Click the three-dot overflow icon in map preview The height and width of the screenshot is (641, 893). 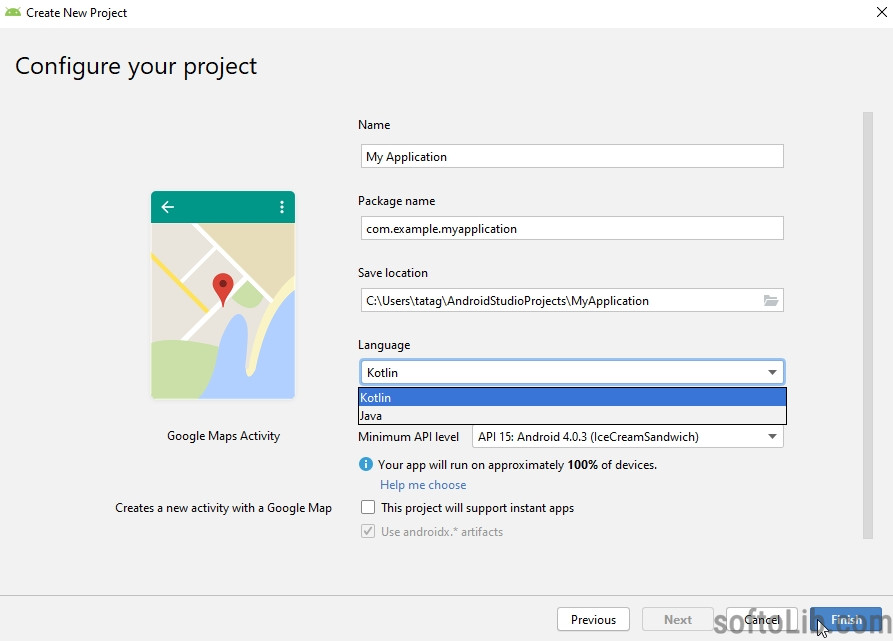point(282,207)
